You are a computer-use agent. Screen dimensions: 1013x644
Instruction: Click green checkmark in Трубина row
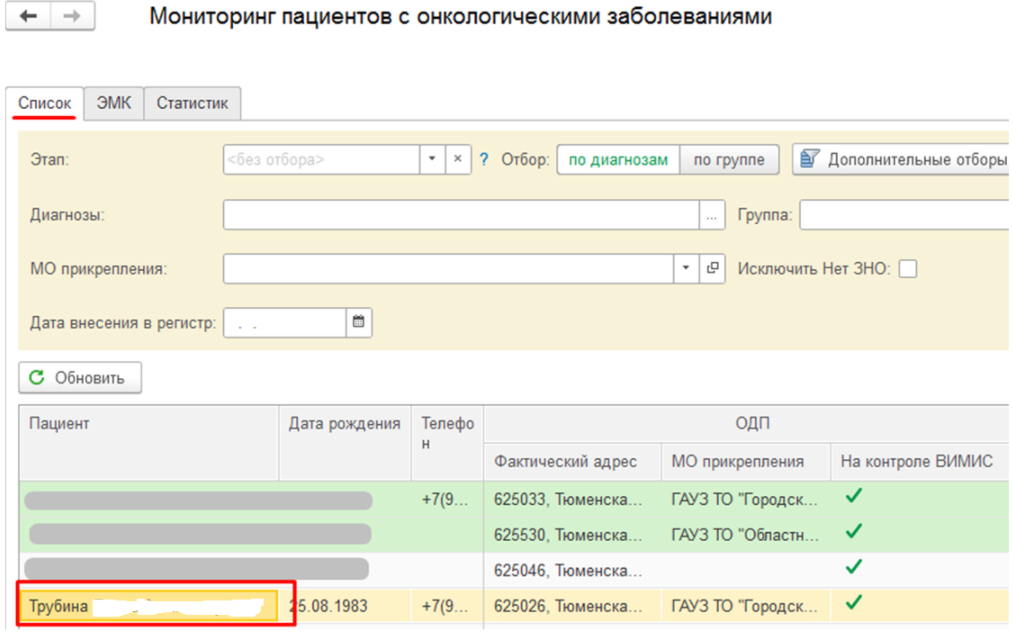[x=854, y=604]
